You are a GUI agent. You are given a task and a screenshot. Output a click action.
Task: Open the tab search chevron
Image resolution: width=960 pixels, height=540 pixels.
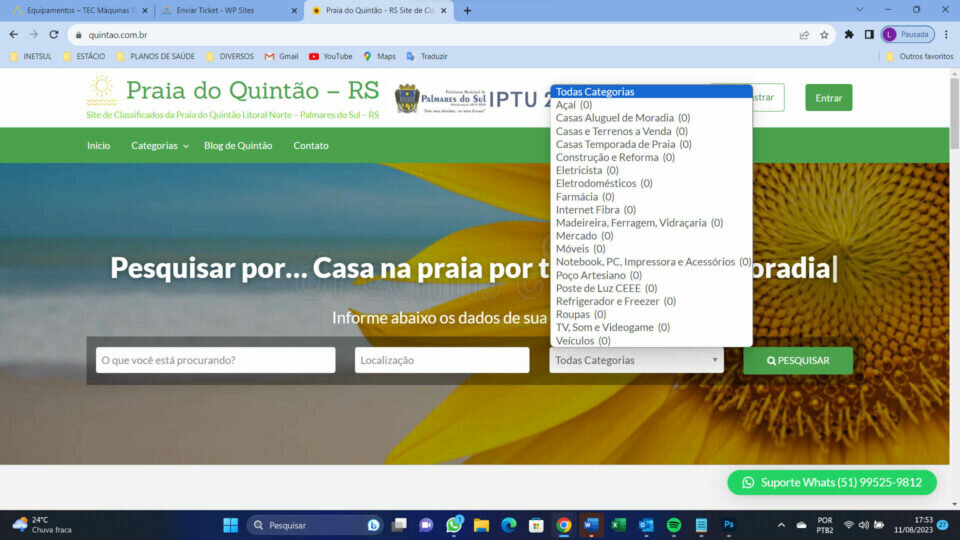860,10
